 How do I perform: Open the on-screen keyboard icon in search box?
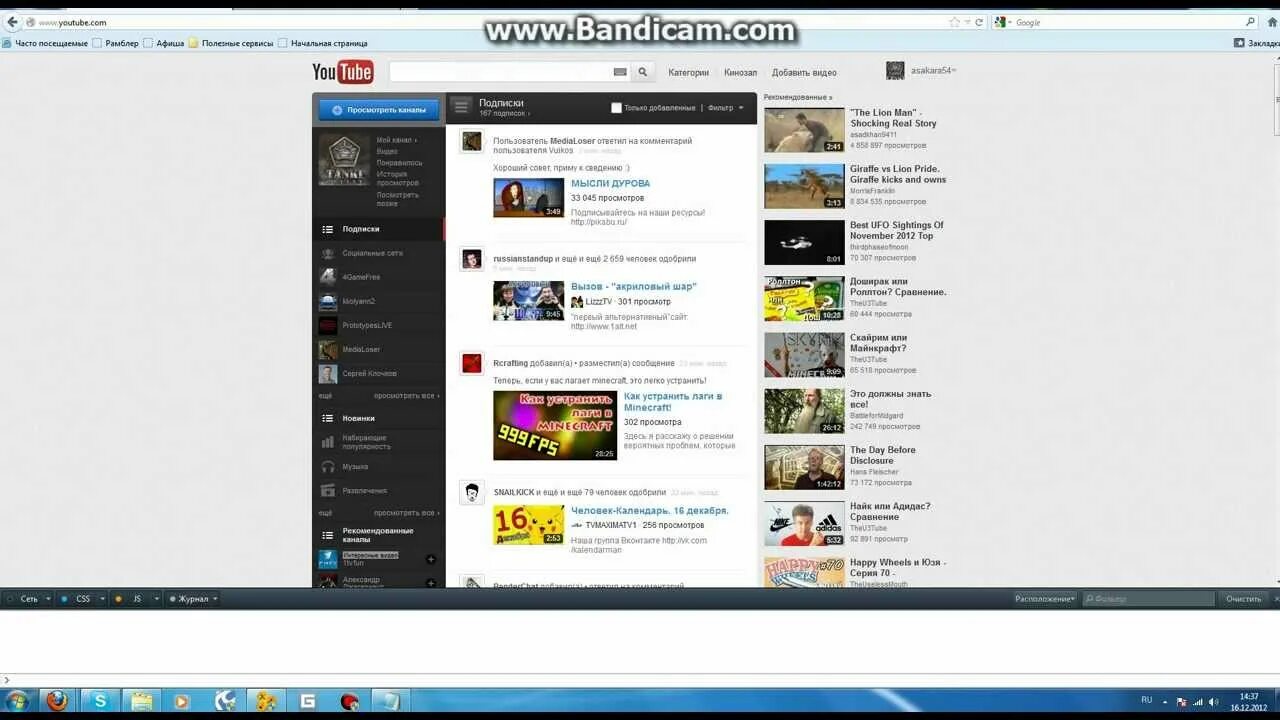click(620, 72)
